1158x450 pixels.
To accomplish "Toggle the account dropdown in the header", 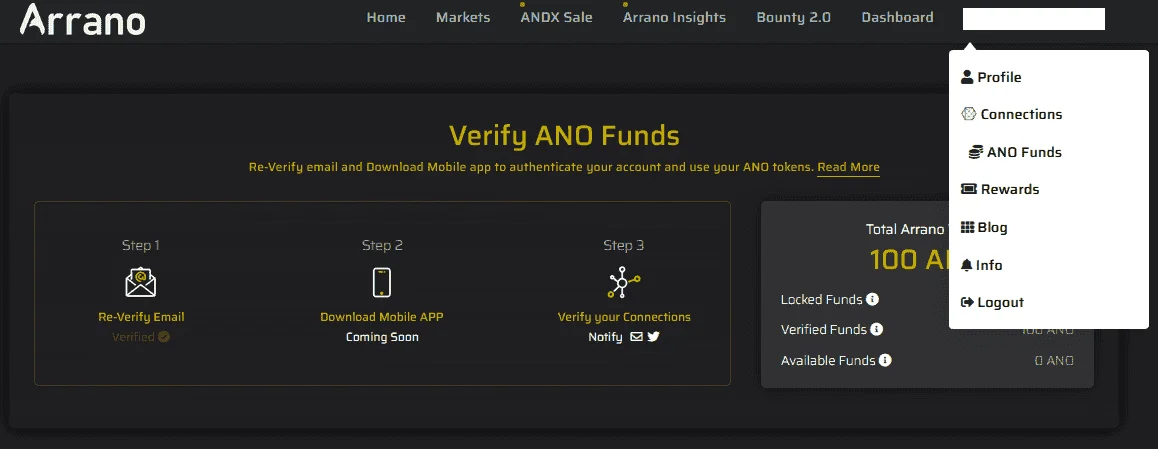I will coord(1034,19).
